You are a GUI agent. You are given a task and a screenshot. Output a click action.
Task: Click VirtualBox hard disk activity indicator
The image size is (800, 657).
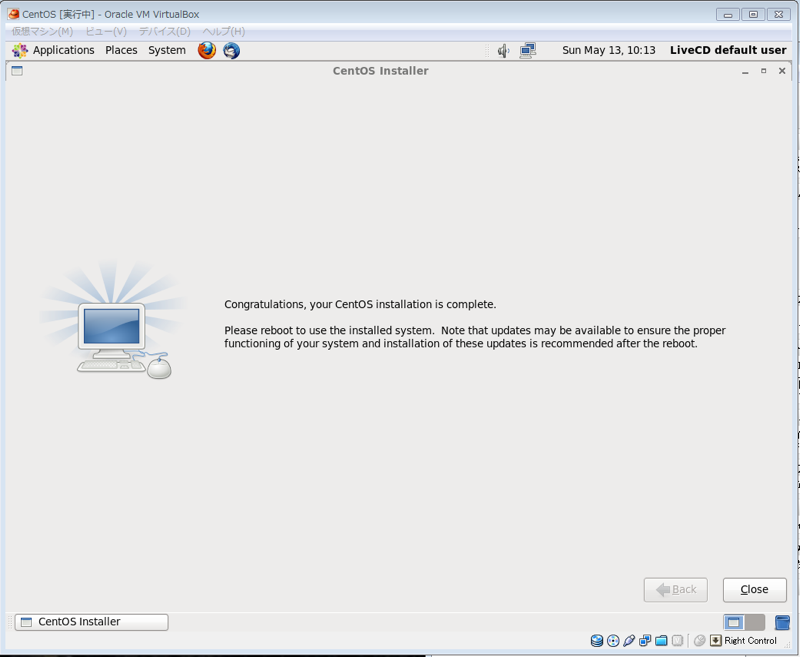tap(596, 640)
